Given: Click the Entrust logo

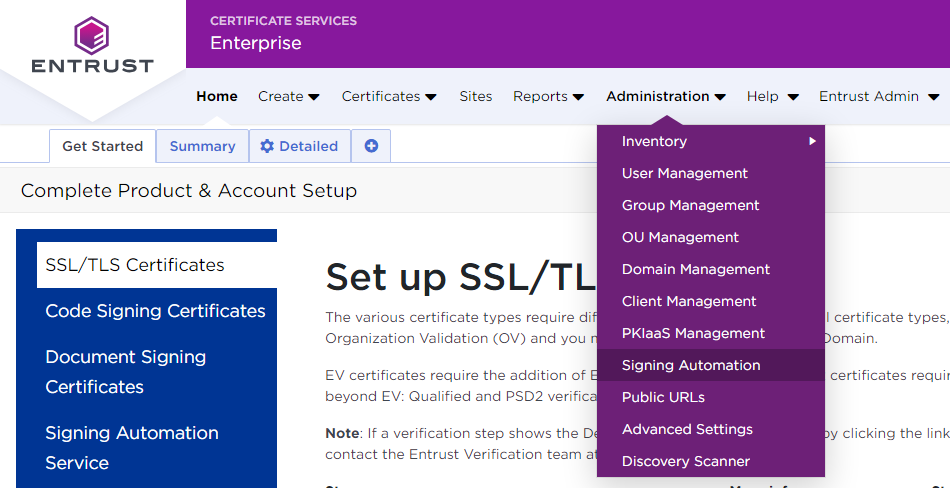Looking at the screenshot, I should click(x=92, y=46).
